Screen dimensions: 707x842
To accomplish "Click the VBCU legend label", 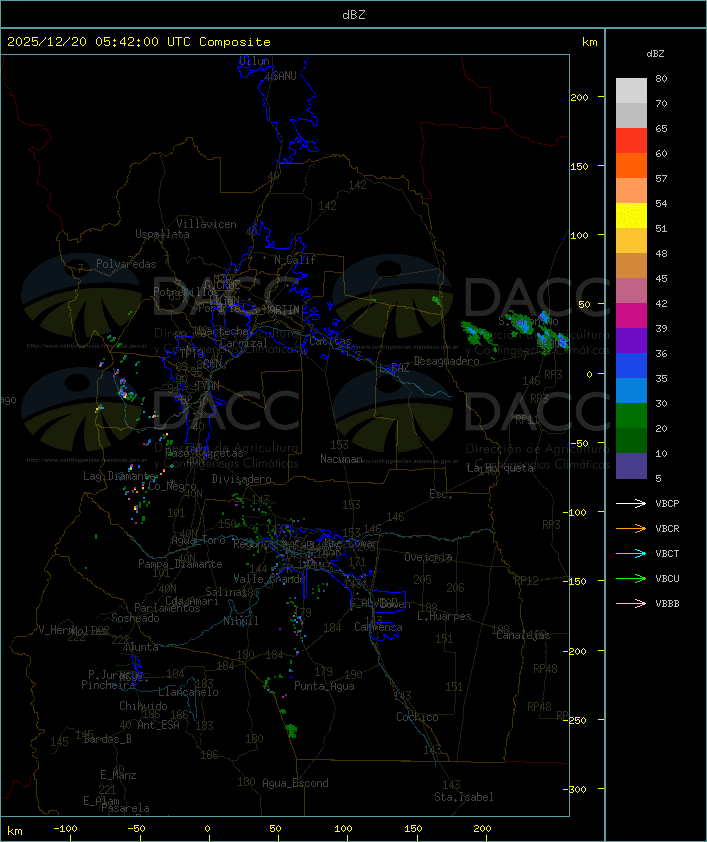I will tap(667, 579).
